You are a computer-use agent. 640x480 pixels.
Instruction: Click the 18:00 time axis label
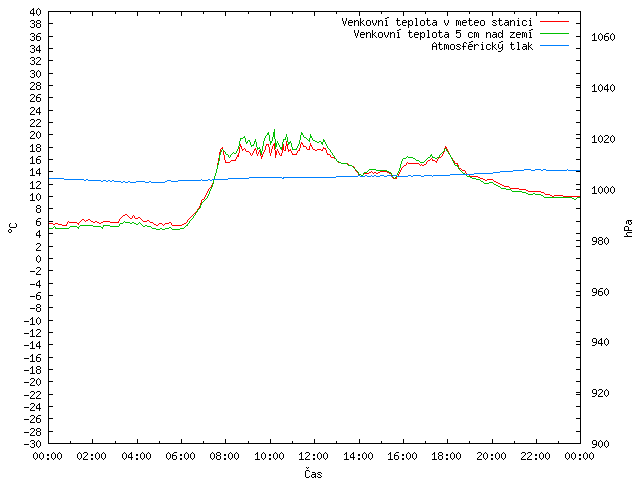(447, 456)
